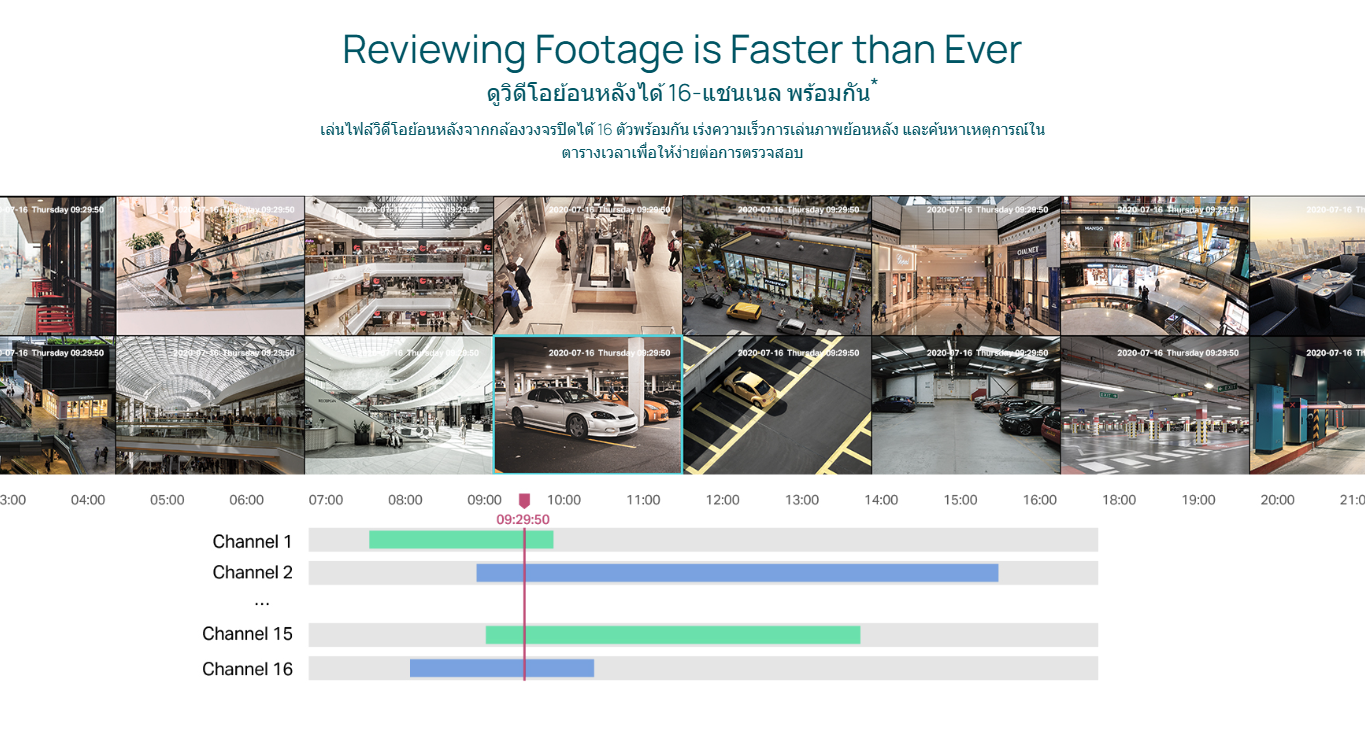Select the empty underground parking garage feed
Viewport: 1365px width, 756px height.
pos(1154,405)
